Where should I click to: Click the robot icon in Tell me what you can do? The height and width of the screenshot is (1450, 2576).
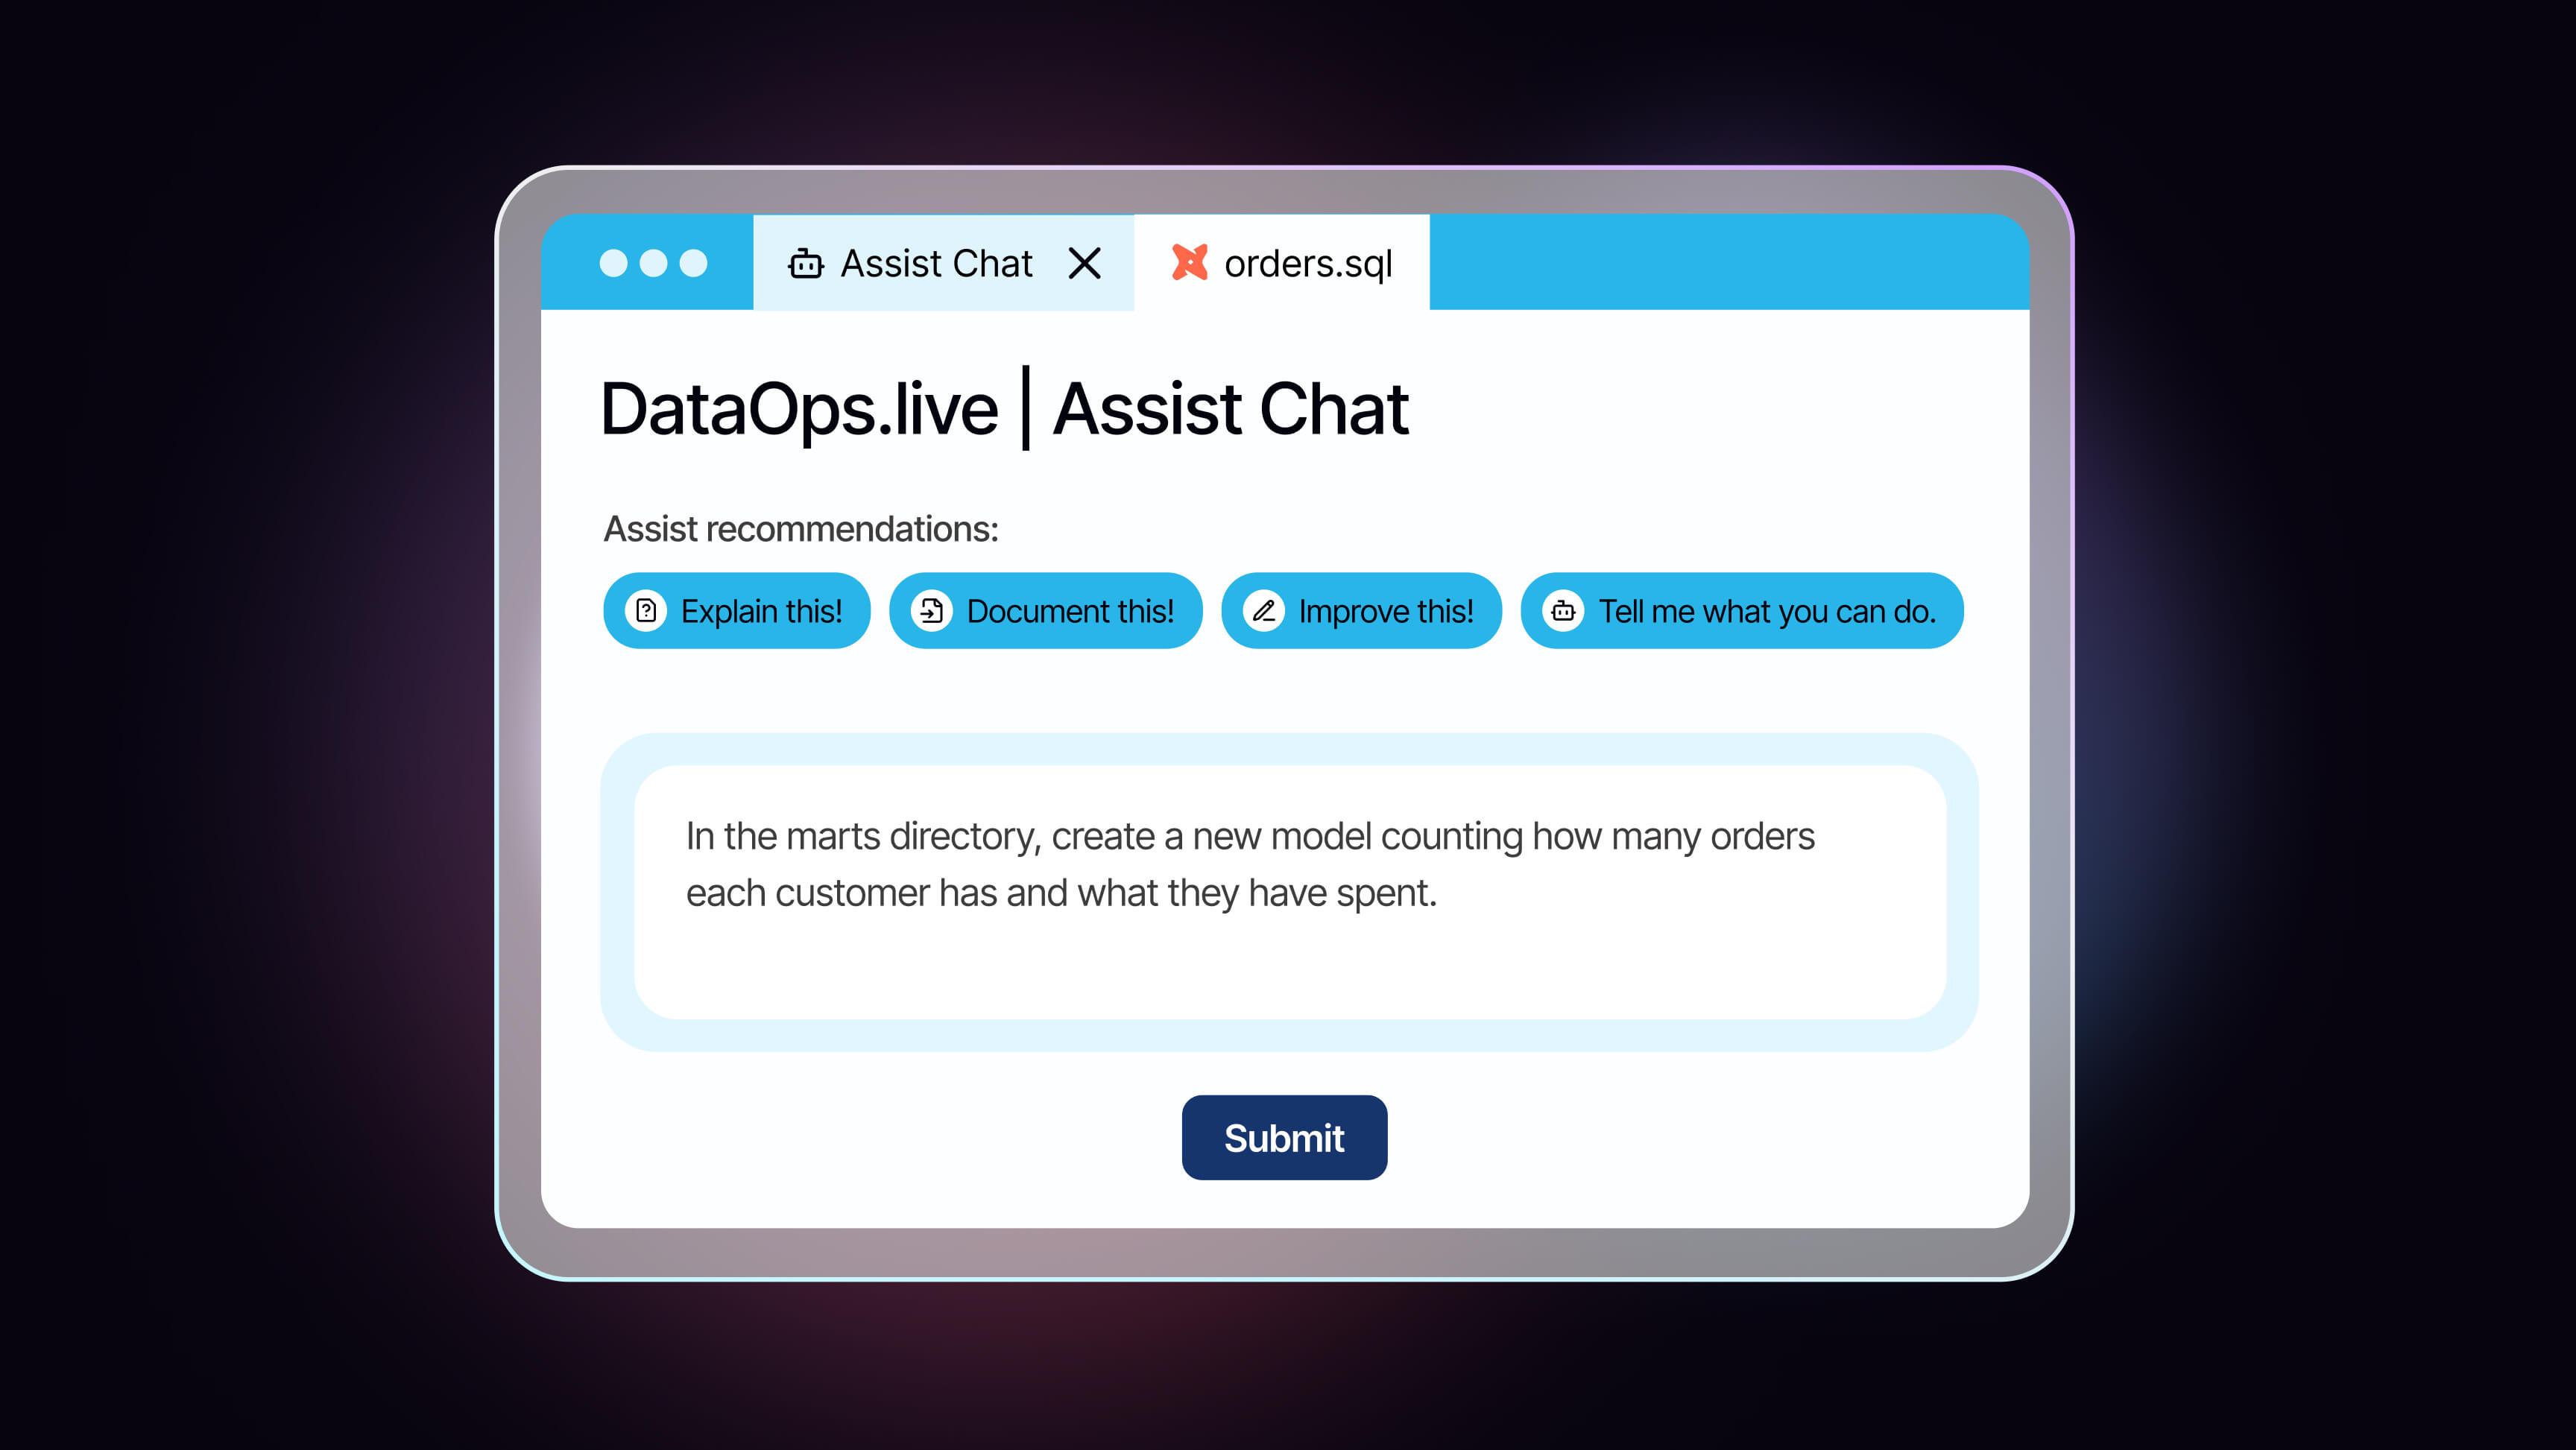click(1564, 610)
